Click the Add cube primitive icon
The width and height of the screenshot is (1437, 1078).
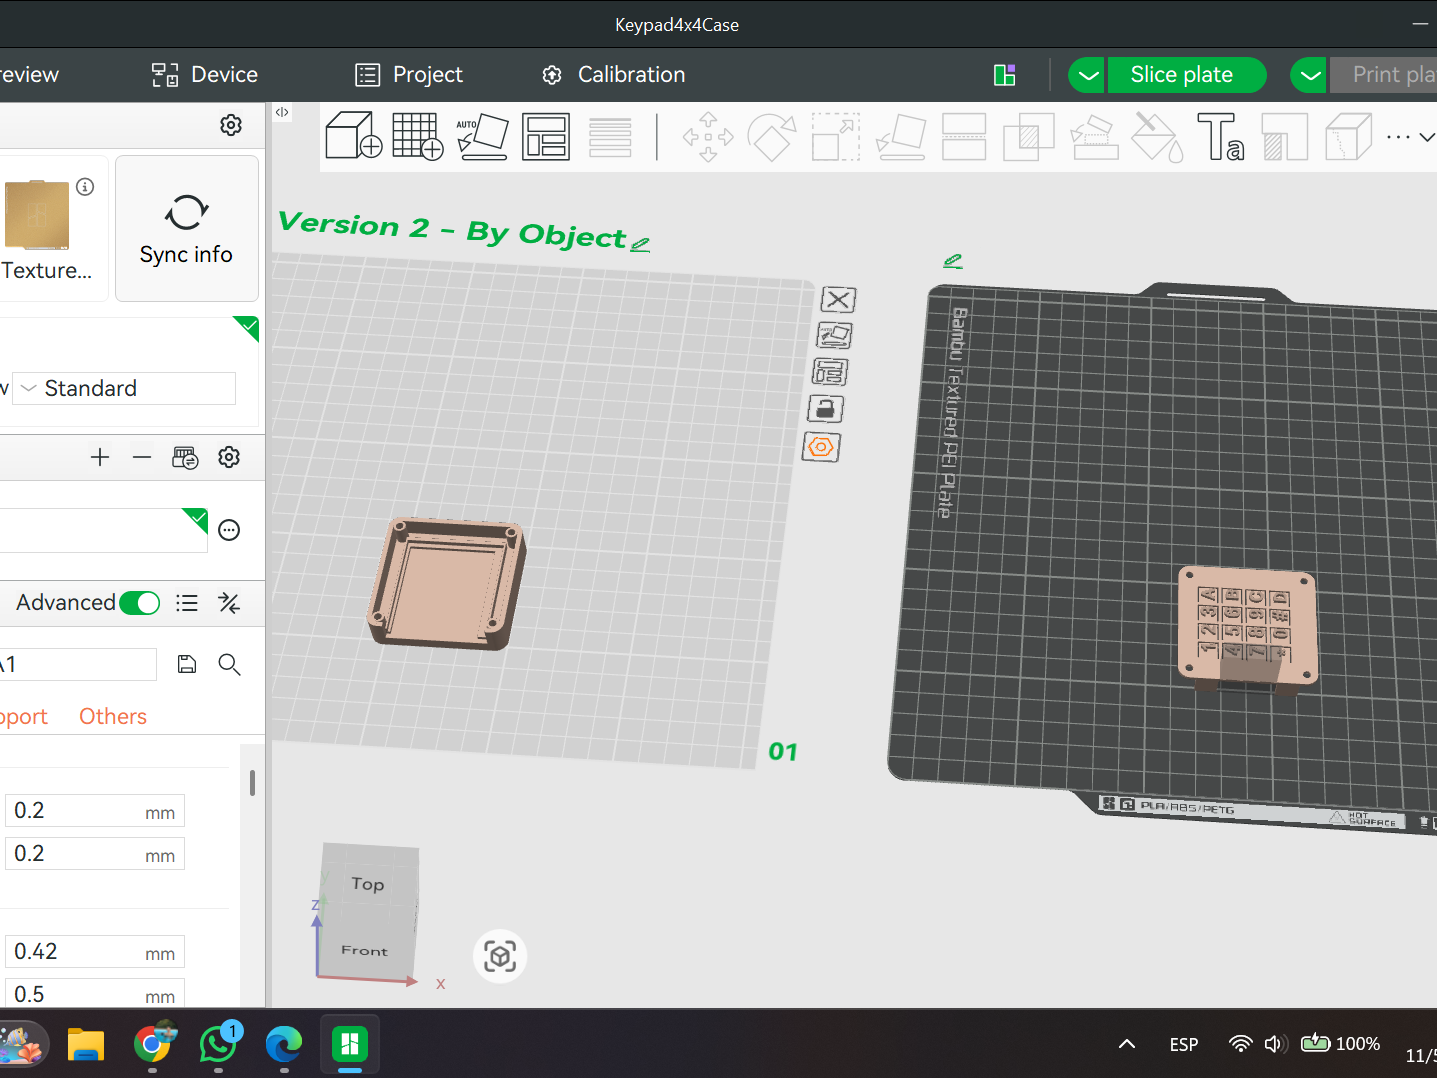(354, 136)
